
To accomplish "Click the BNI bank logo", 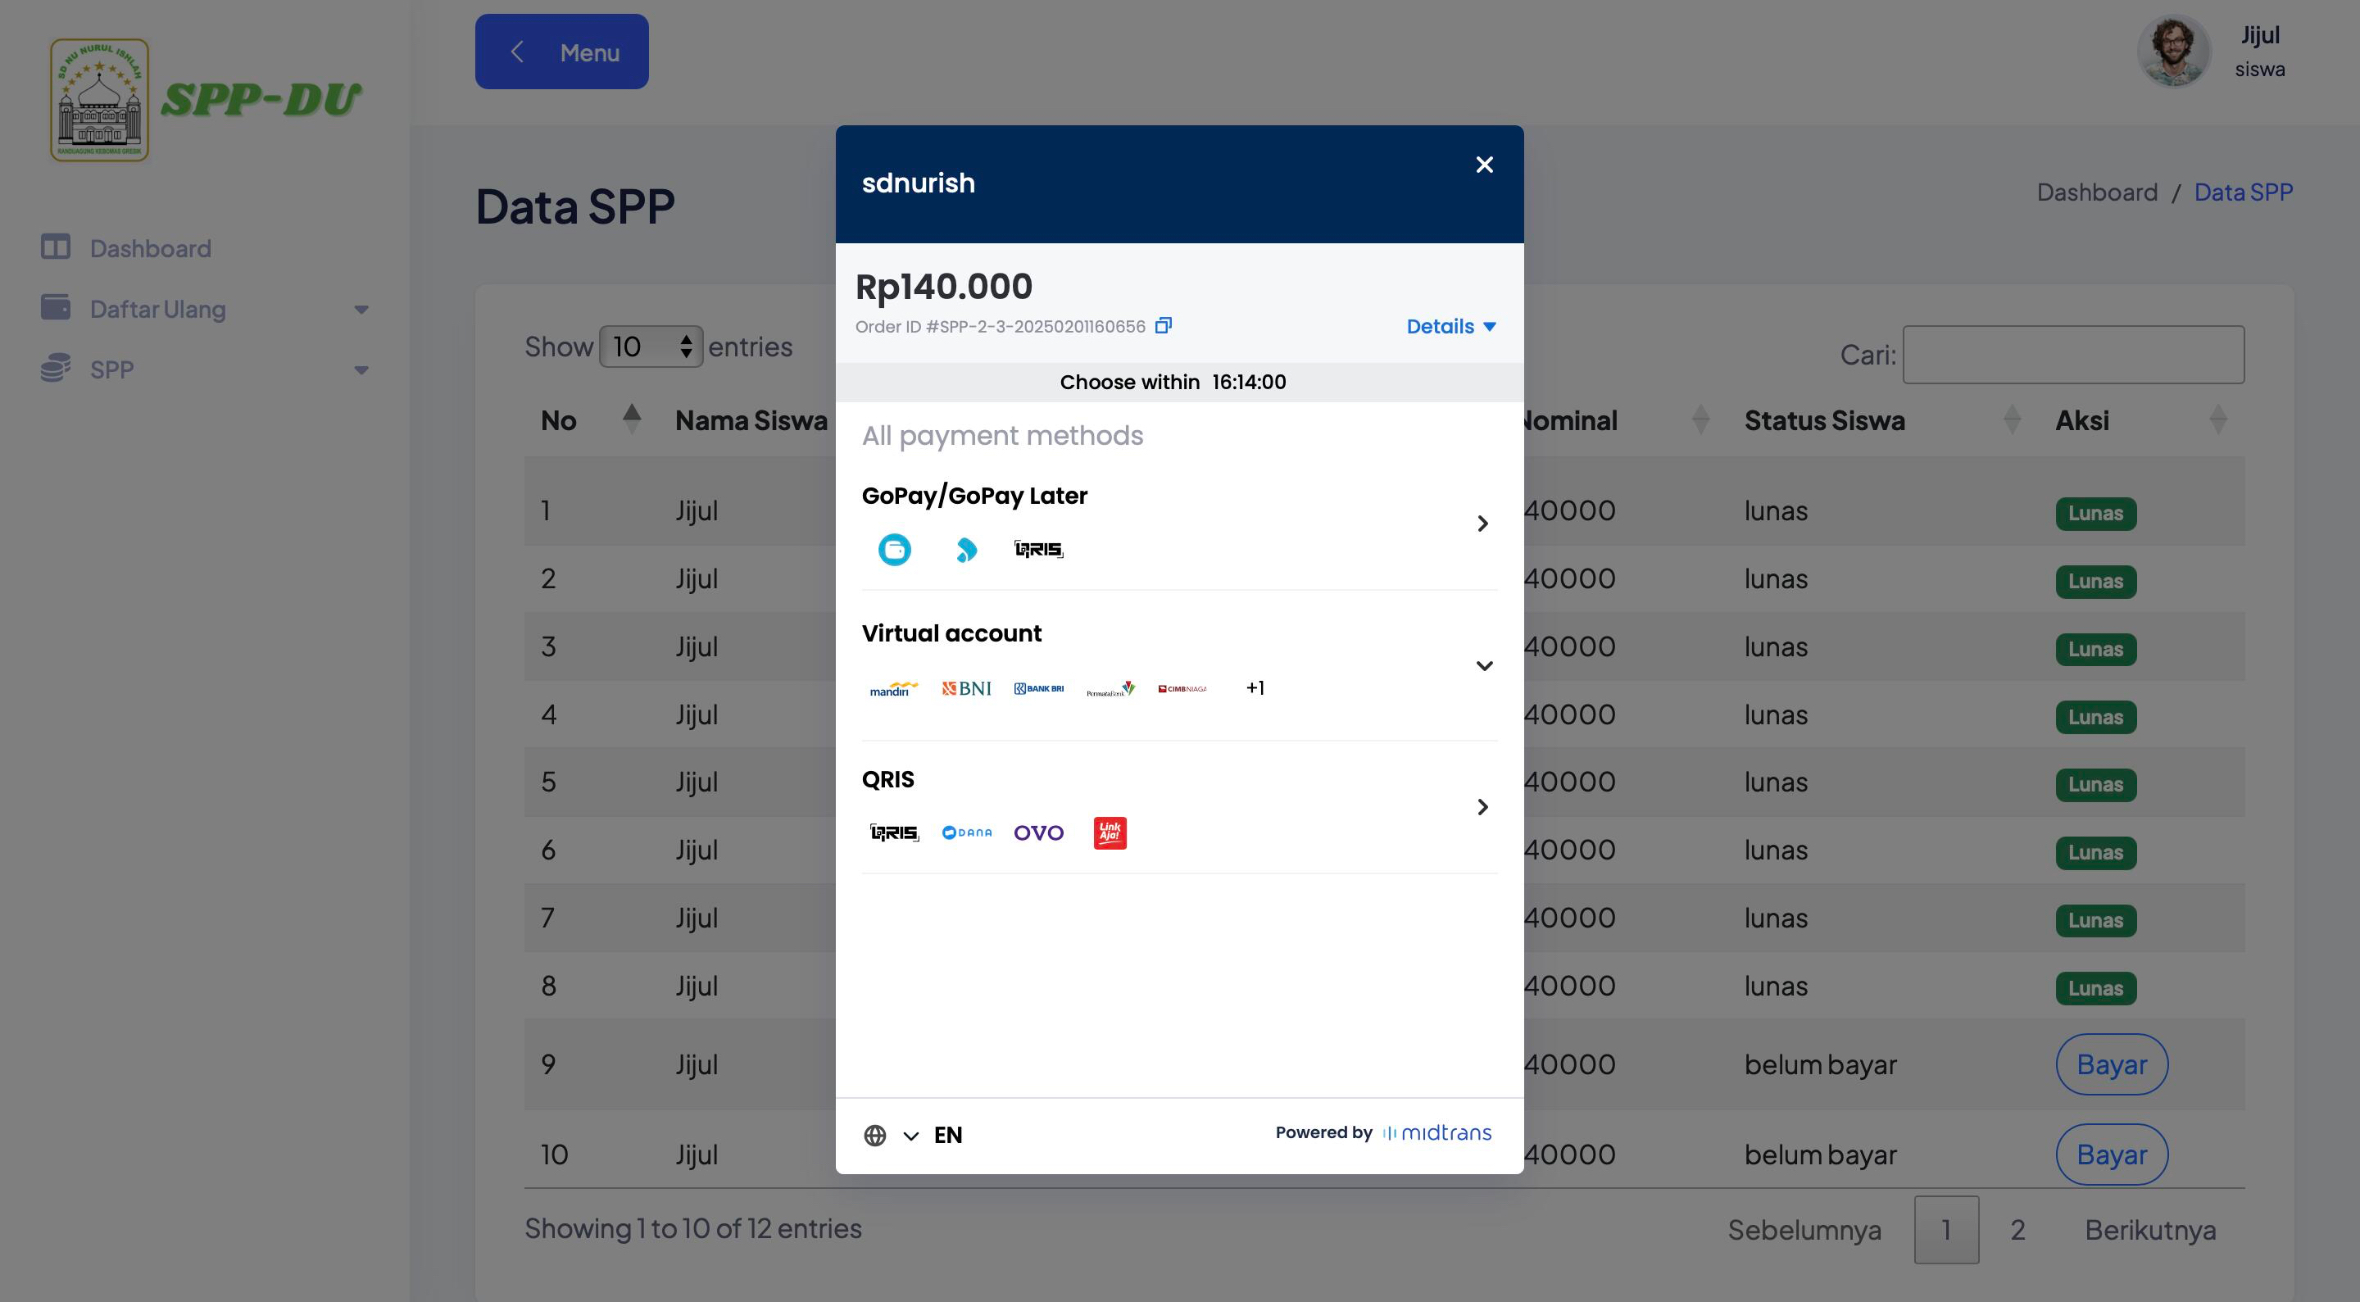I will point(966,688).
